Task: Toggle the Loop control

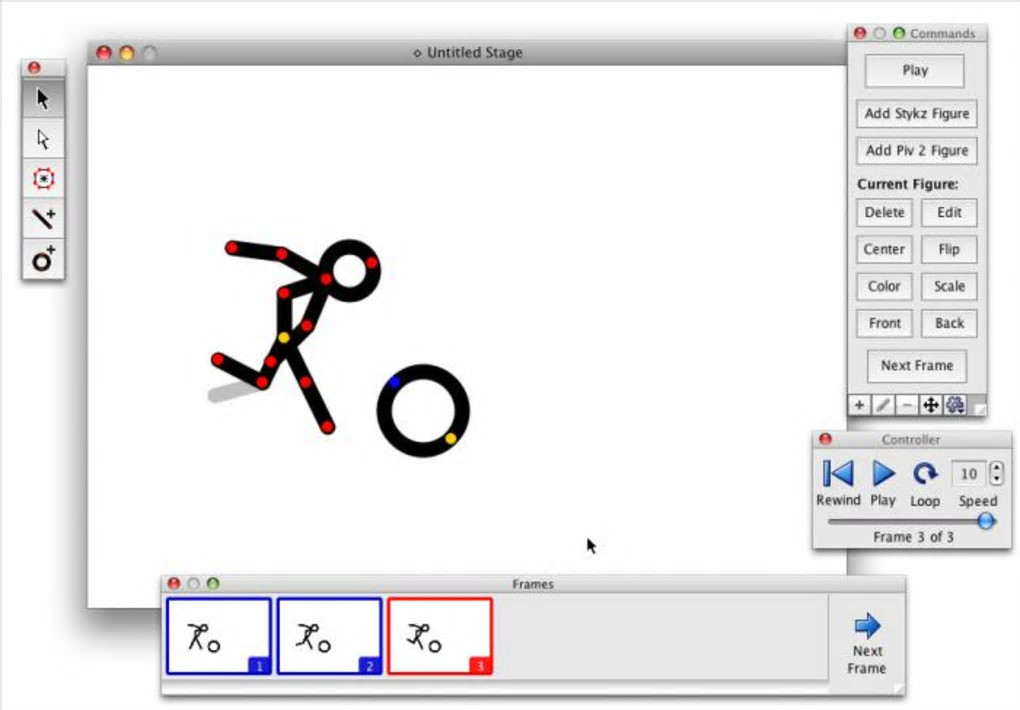Action: 924,474
